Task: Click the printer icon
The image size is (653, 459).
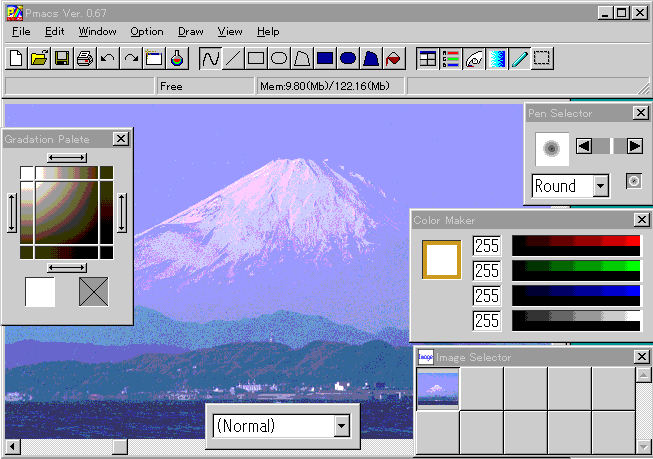Action: click(85, 58)
